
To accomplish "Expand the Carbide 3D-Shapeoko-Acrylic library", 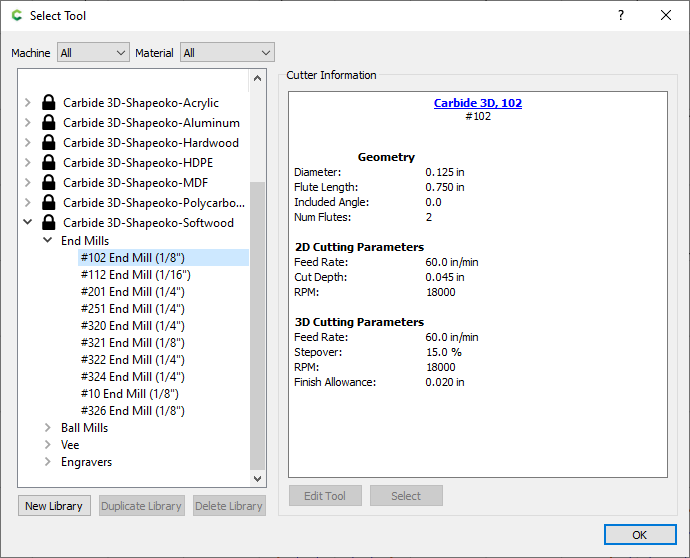I will [x=28, y=103].
